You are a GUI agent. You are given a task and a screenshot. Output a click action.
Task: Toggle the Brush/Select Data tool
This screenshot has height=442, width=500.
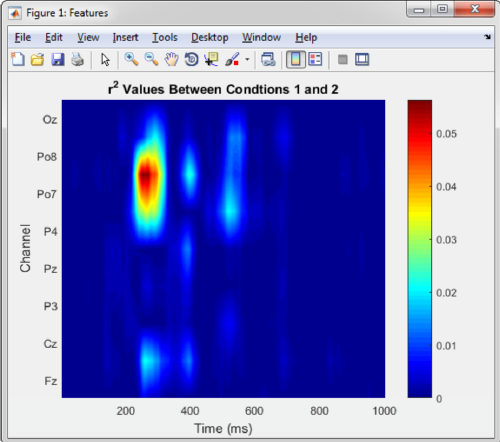tap(232, 60)
